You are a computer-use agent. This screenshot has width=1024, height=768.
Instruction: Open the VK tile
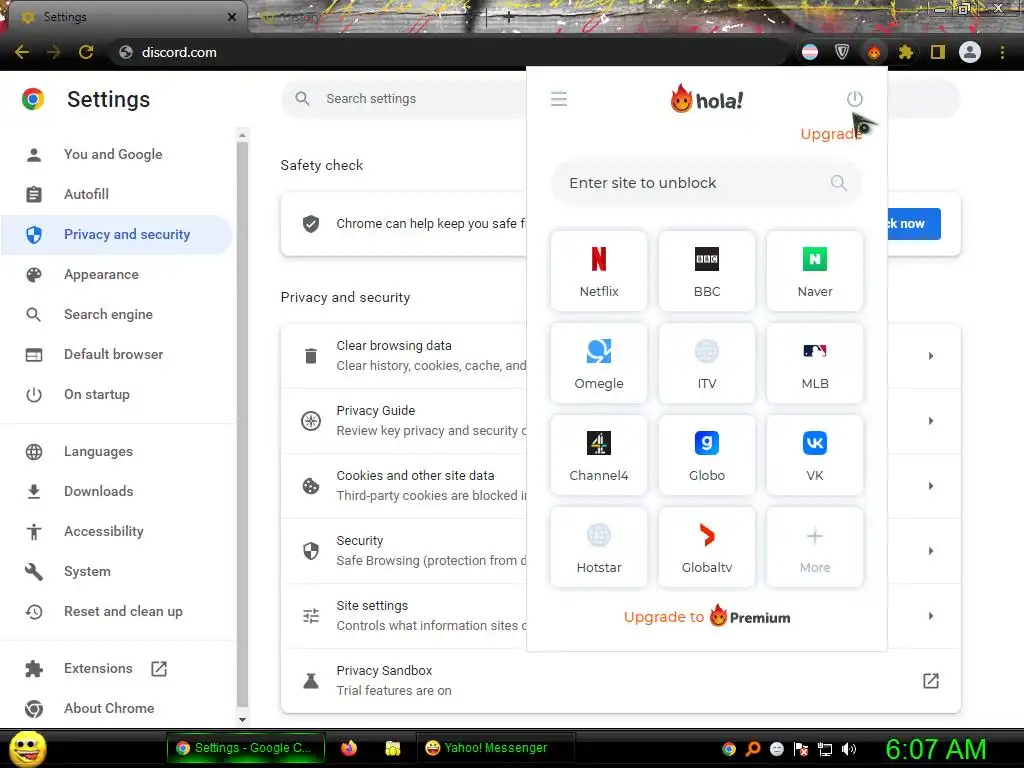(814, 455)
